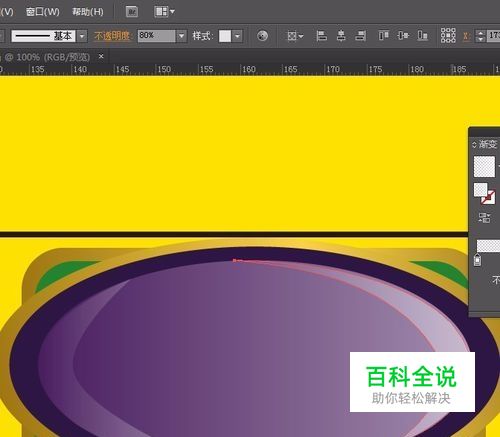Image resolution: width=500 pixels, height=437 pixels.
Task: Expand the graphic style dropdown arrow
Action: tap(237, 36)
